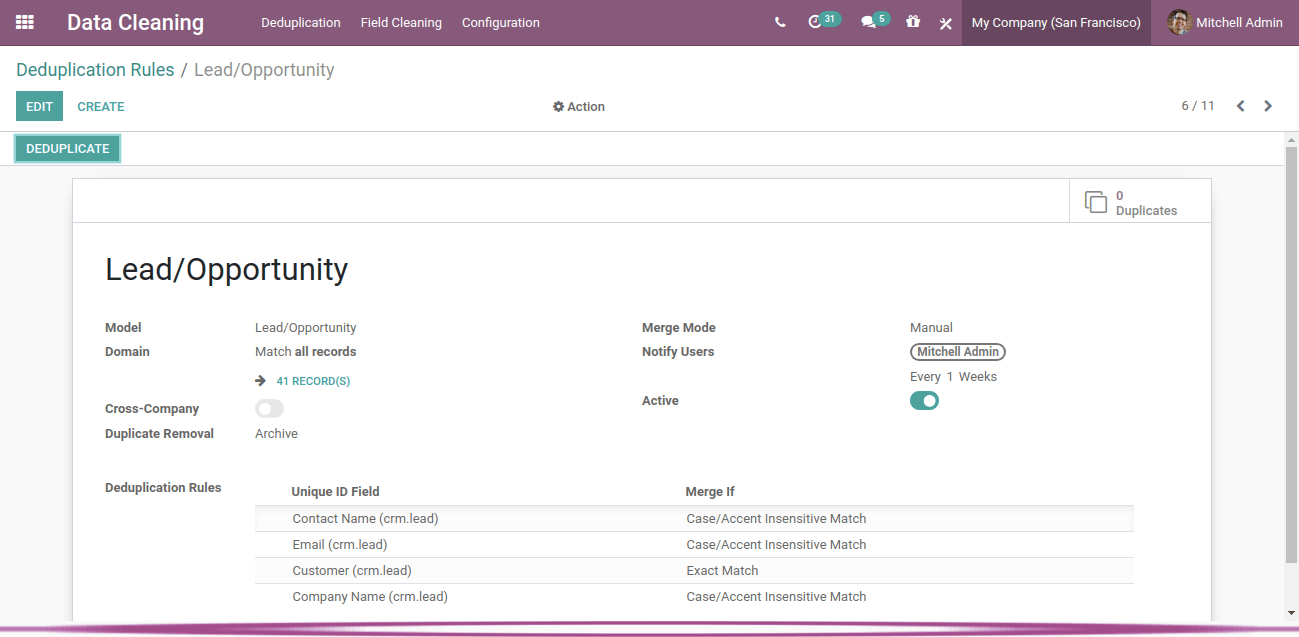
Task: Go to previous record arrow
Action: [x=1240, y=106]
